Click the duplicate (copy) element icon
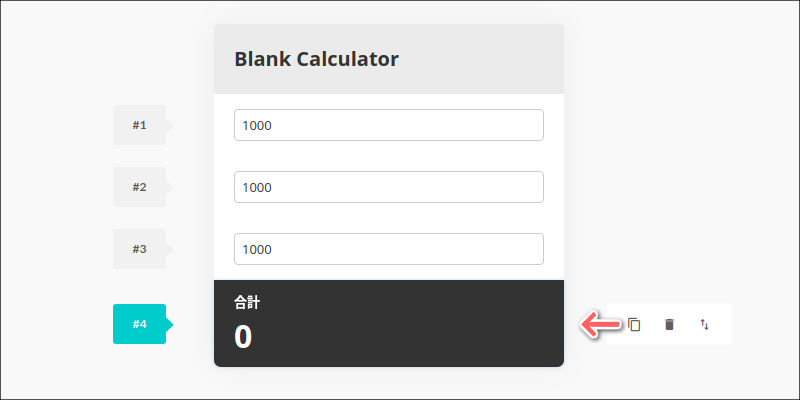This screenshot has height=400, width=800. pos(634,324)
